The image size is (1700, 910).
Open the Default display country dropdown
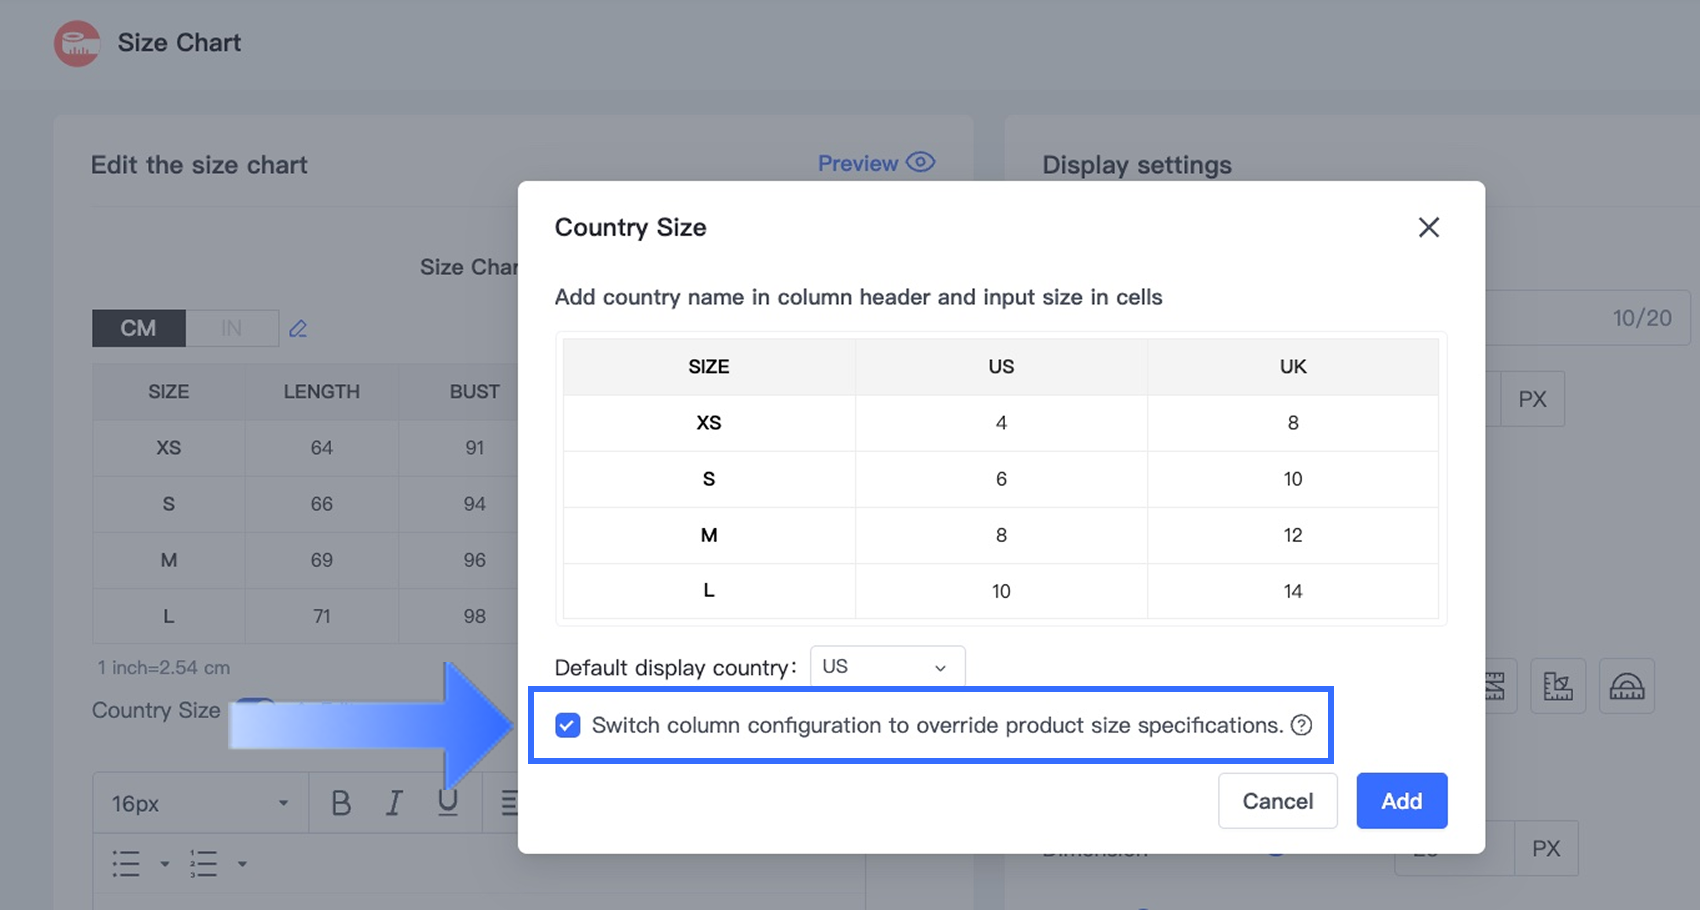(x=886, y=667)
